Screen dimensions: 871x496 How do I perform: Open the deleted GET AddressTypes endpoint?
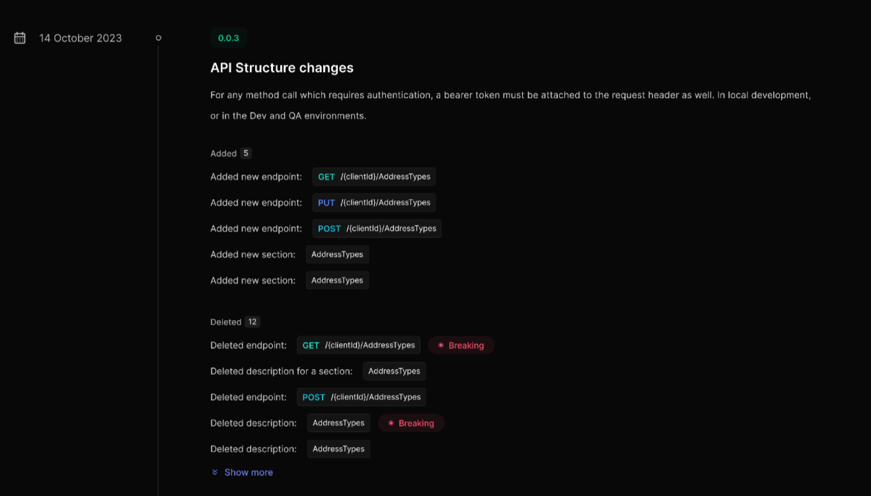pos(358,346)
